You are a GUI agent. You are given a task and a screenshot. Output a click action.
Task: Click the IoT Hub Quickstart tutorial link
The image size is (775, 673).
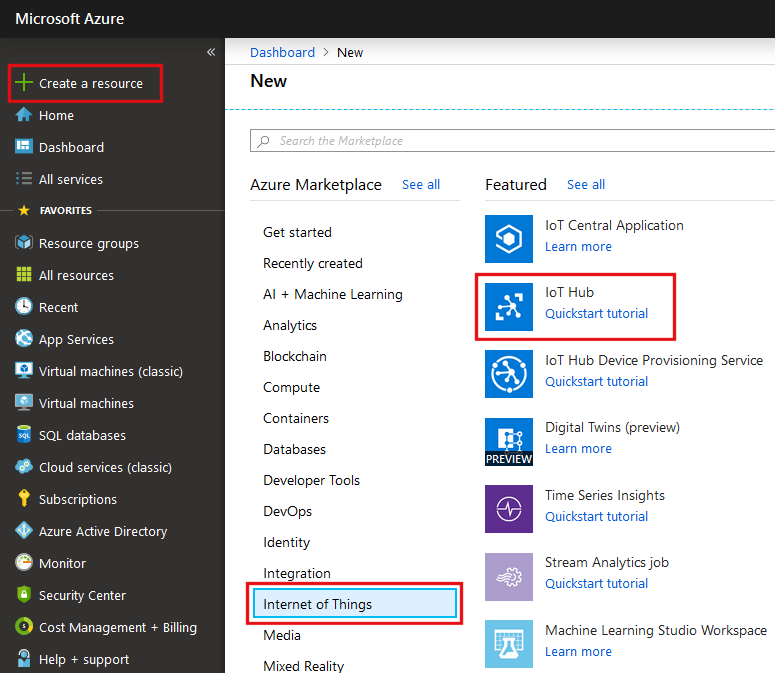(x=596, y=314)
